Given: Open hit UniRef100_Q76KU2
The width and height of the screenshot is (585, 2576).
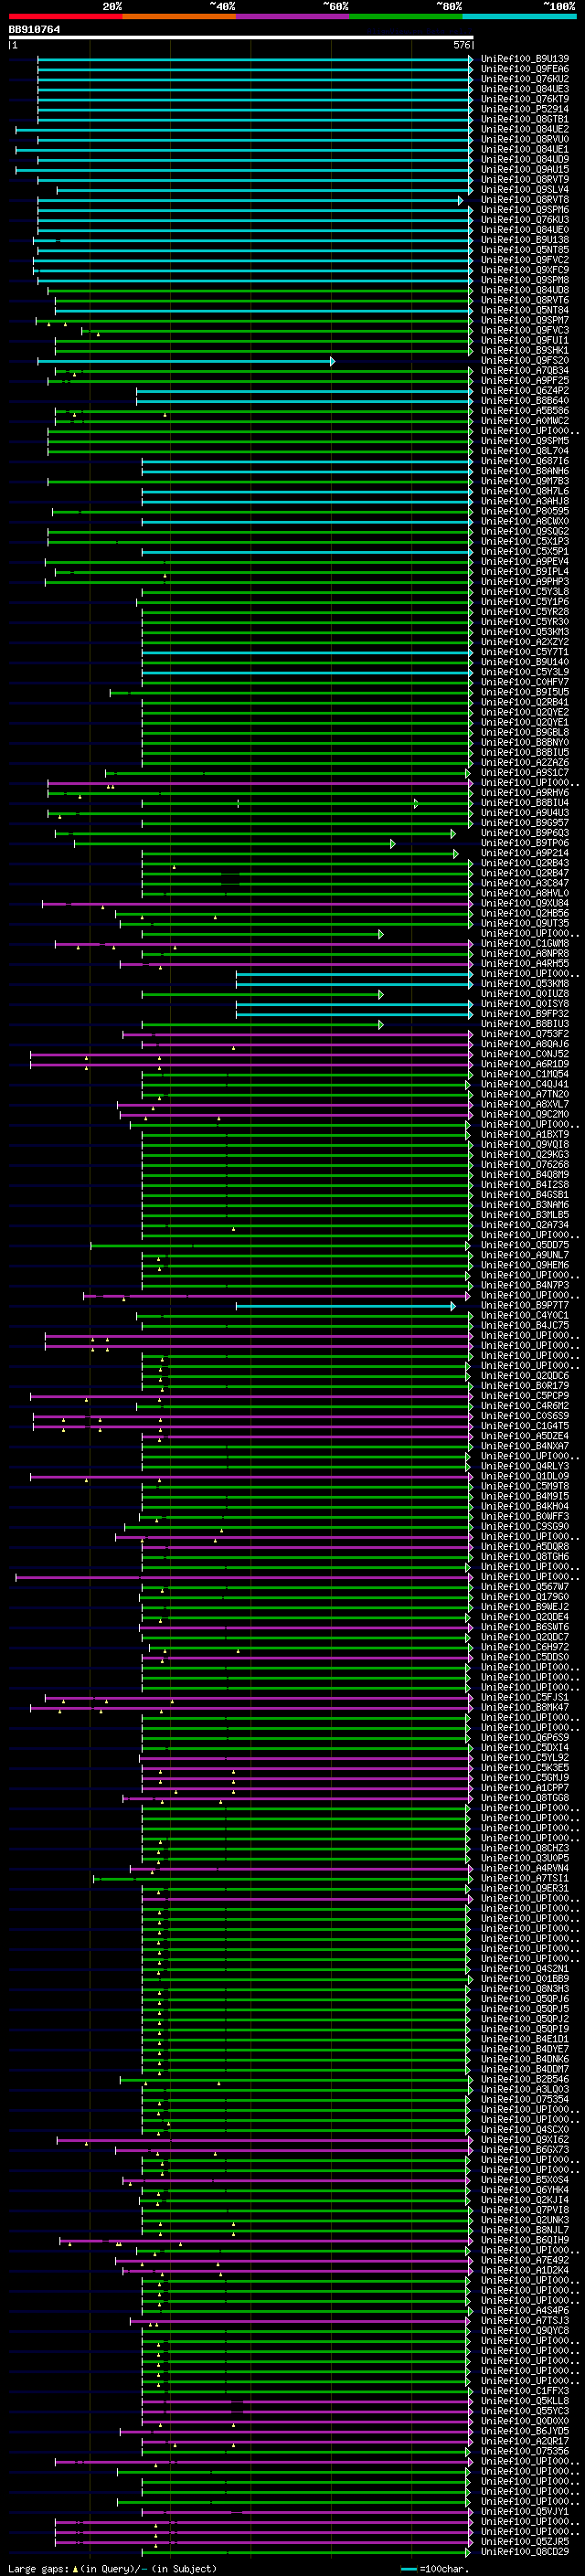Looking at the screenshot, I should [x=524, y=79].
